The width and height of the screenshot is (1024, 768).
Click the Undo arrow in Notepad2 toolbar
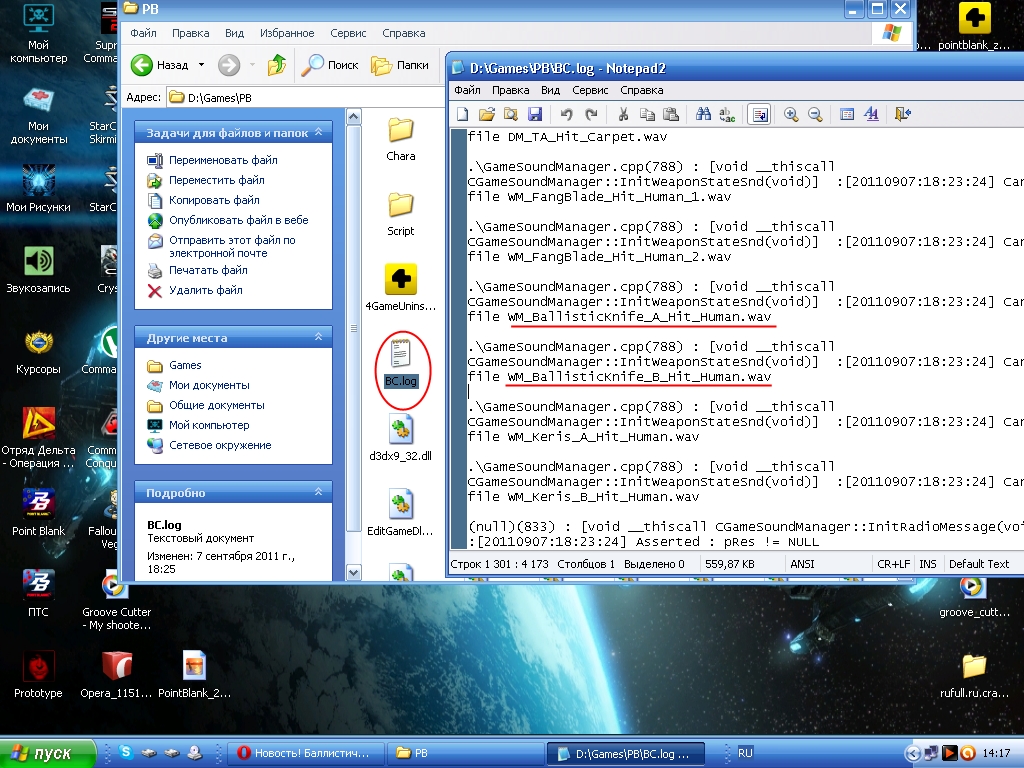pos(567,115)
